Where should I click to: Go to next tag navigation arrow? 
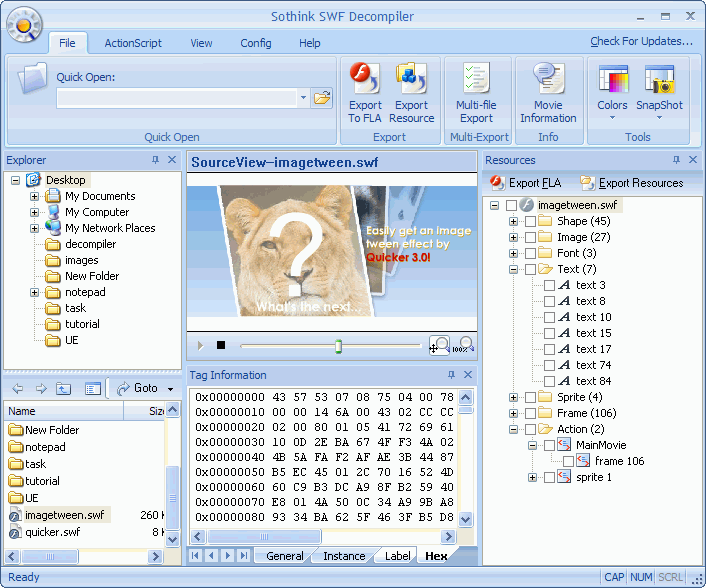[x=227, y=556]
